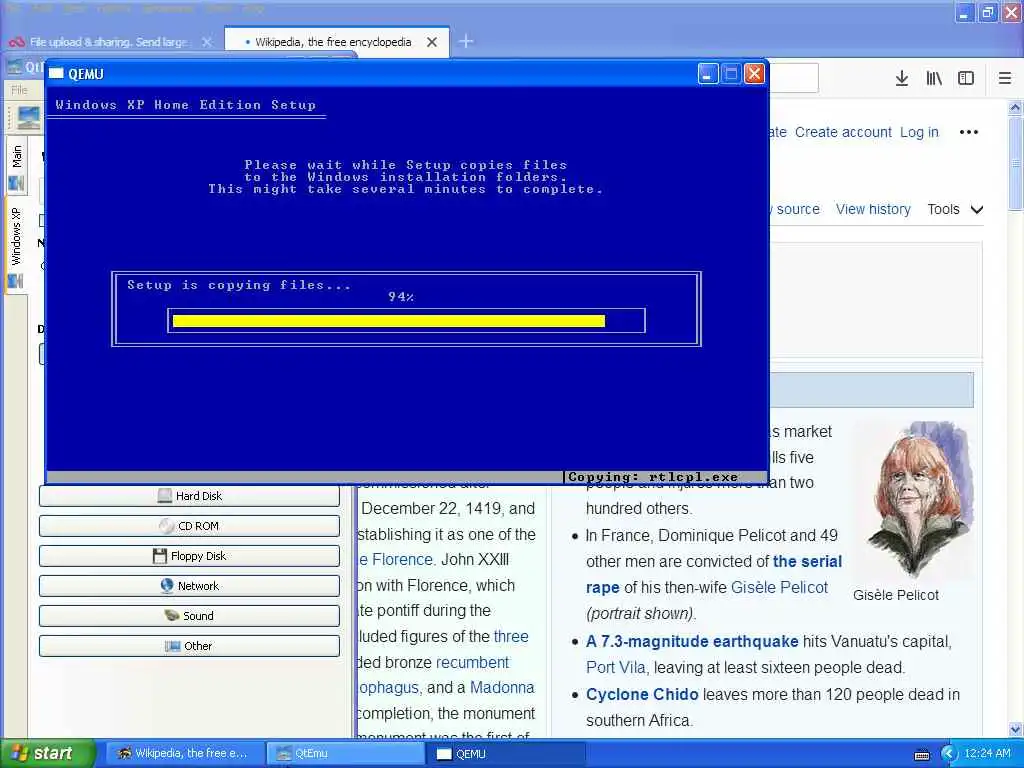Expand hidden tray icons arrow
Image resolution: width=1024 pixels, height=768 pixels.
[949, 754]
